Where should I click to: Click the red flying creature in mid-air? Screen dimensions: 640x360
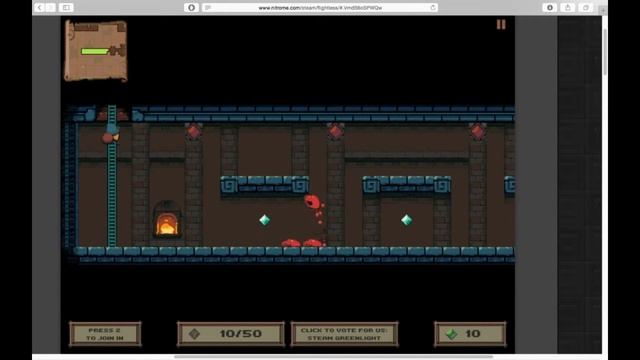pyautogui.click(x=313, y=203)
